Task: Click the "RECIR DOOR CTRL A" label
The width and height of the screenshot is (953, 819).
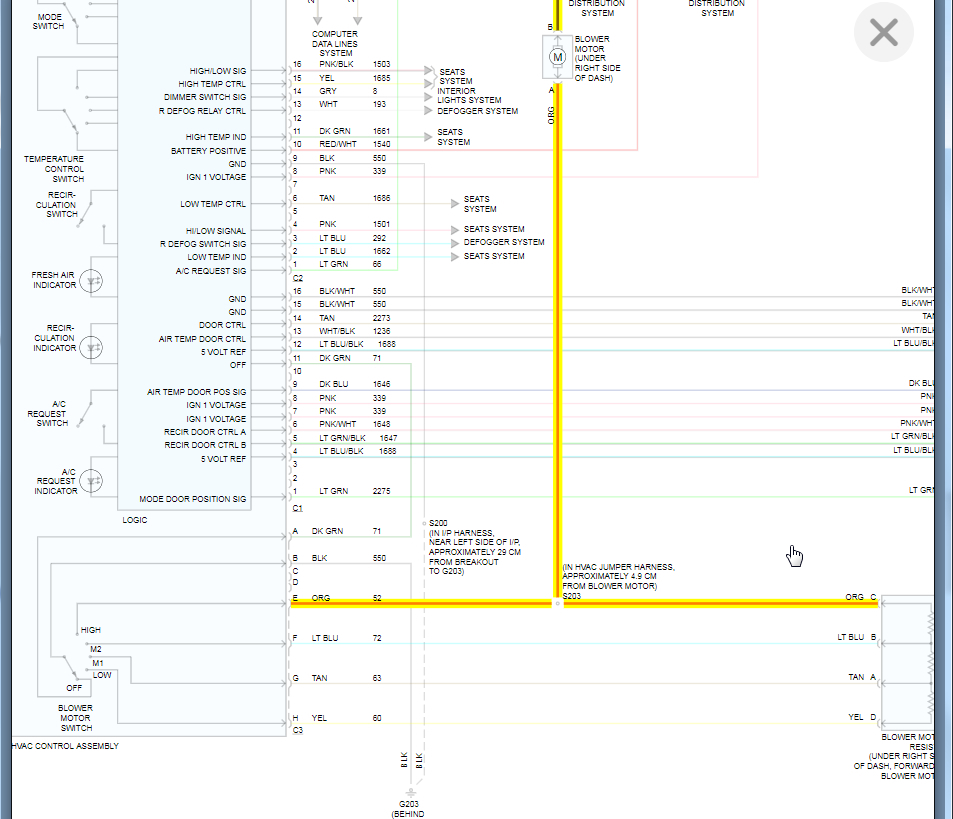Action: click(205, 432)
